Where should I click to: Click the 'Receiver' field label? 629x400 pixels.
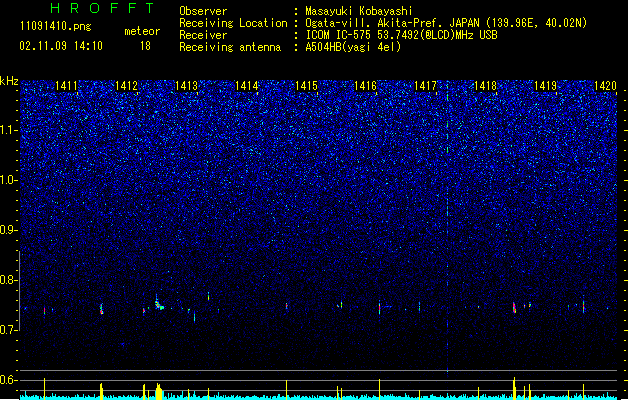pyautogui.click(x=203, y=35)
